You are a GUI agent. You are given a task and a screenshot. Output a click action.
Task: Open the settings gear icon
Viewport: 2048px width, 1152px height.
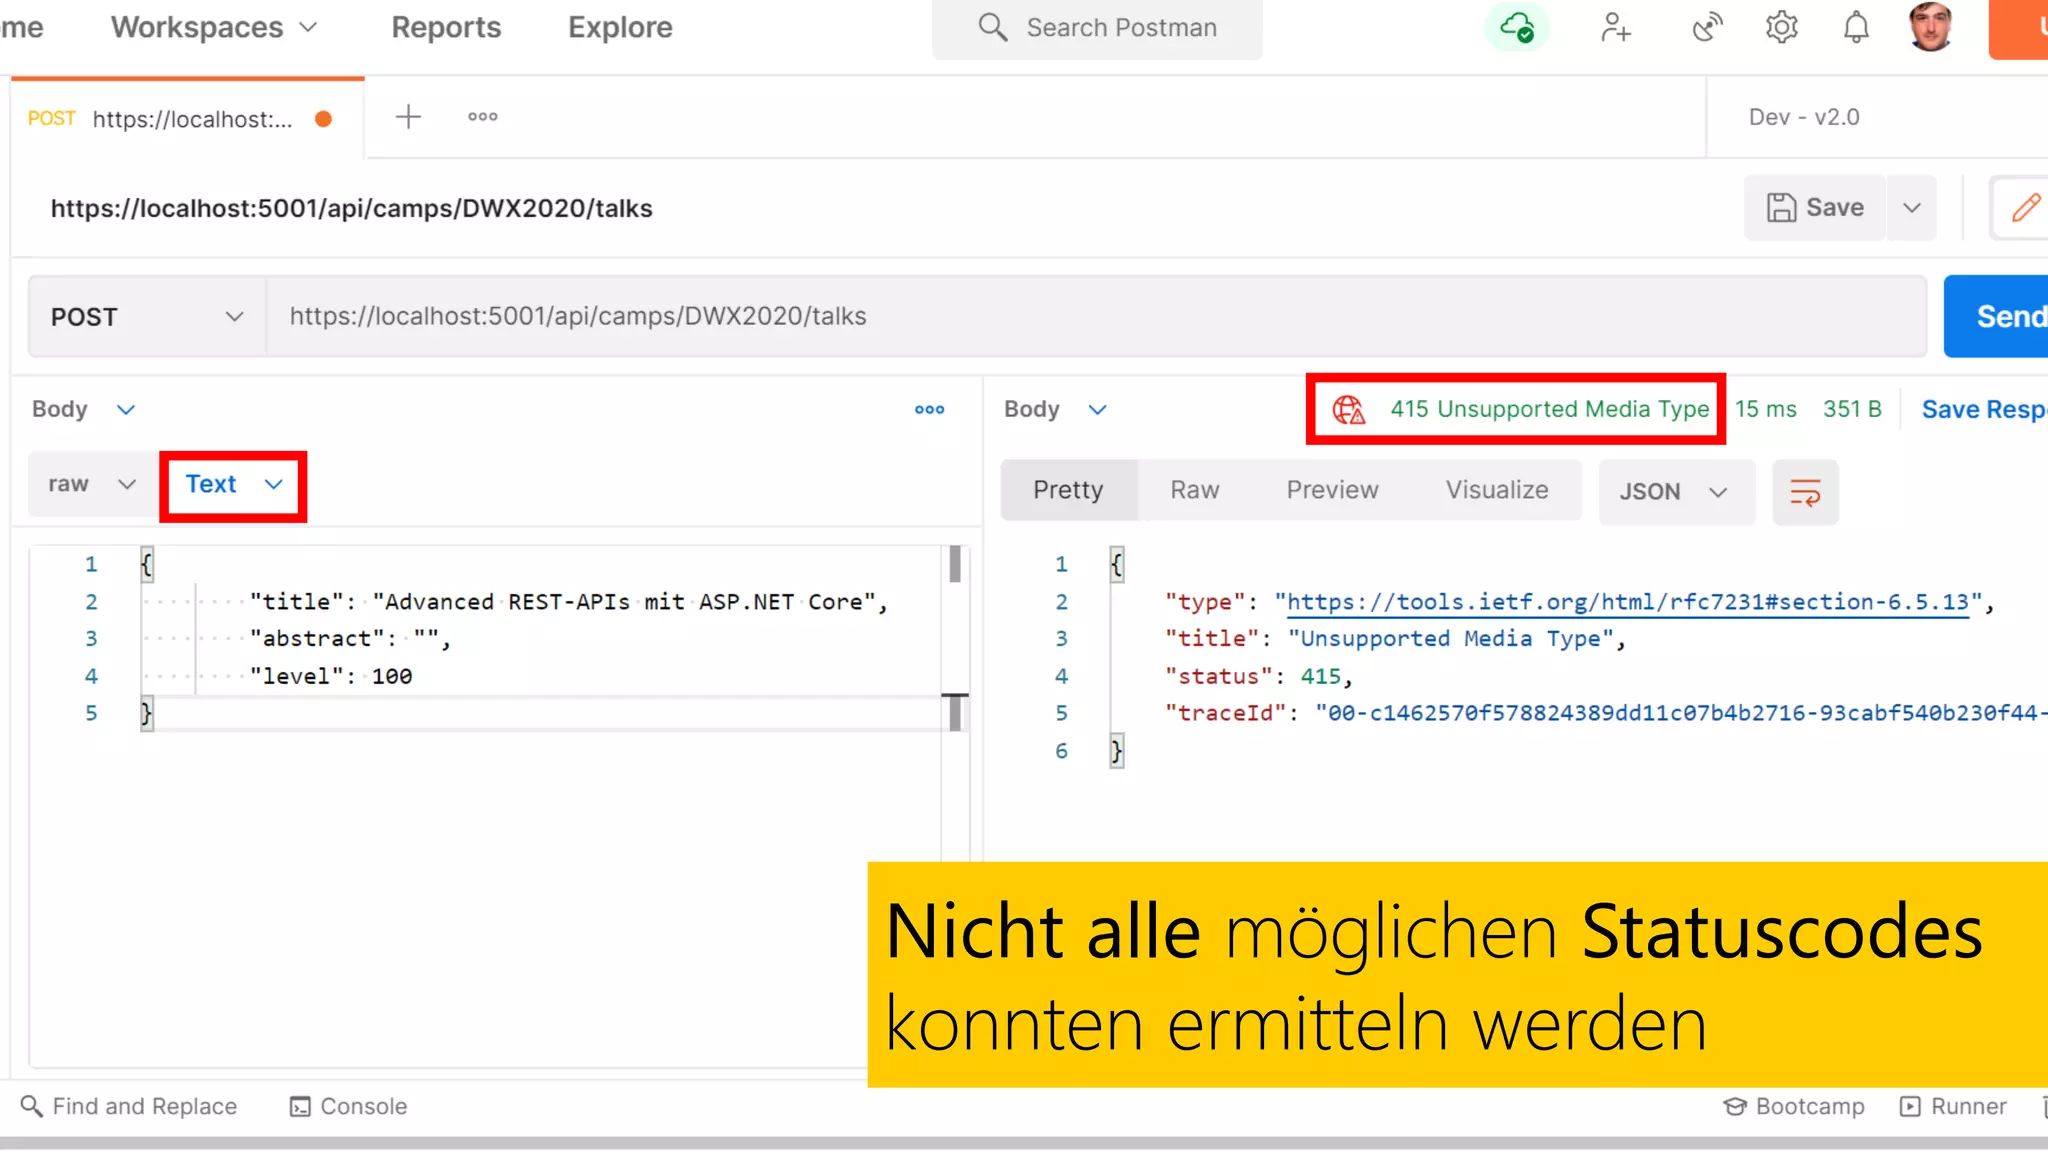point(1781,27)
